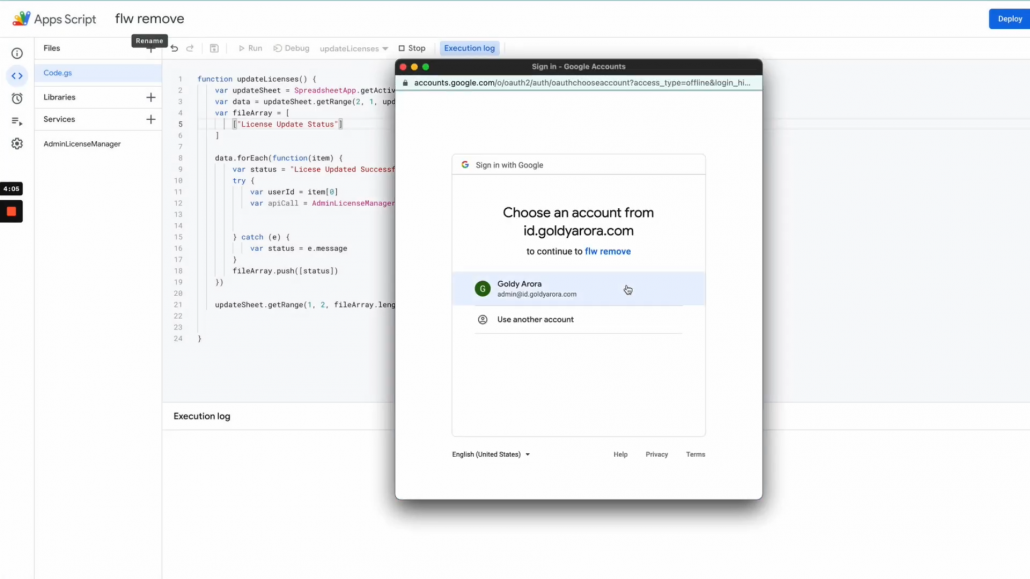Open the Terms link in sign-in window

695,455
